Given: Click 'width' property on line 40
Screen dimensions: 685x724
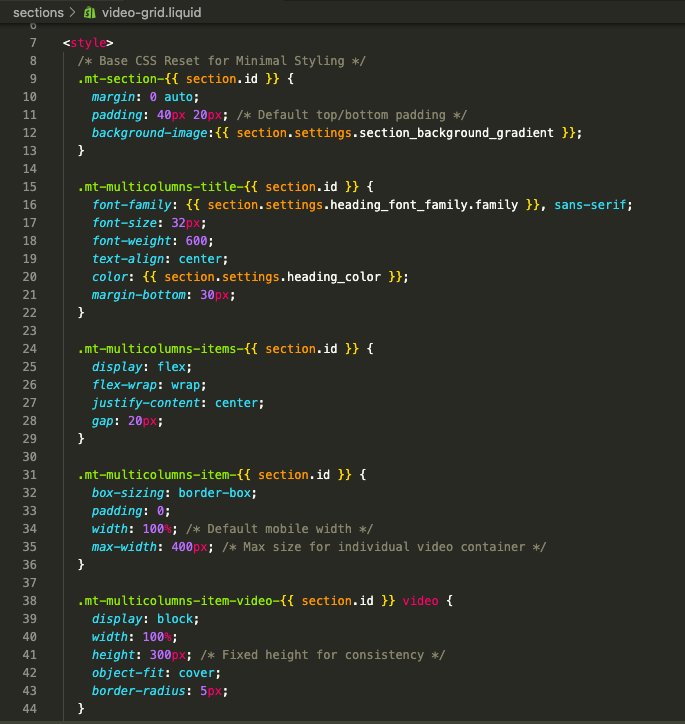Looking at the screenshot, I should (x=109, y=637).
